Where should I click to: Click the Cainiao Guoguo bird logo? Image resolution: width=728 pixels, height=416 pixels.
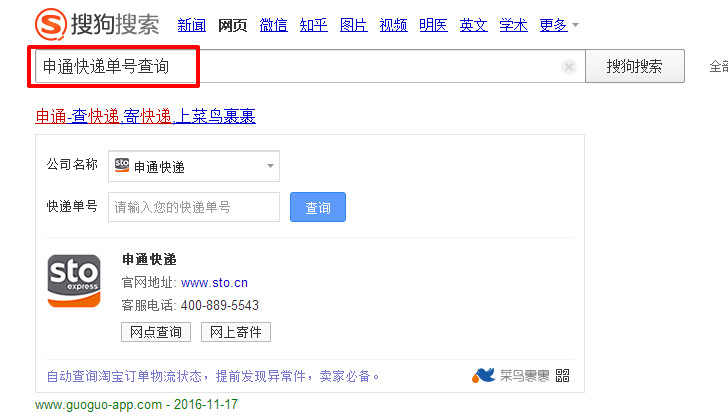pos(484,375)
